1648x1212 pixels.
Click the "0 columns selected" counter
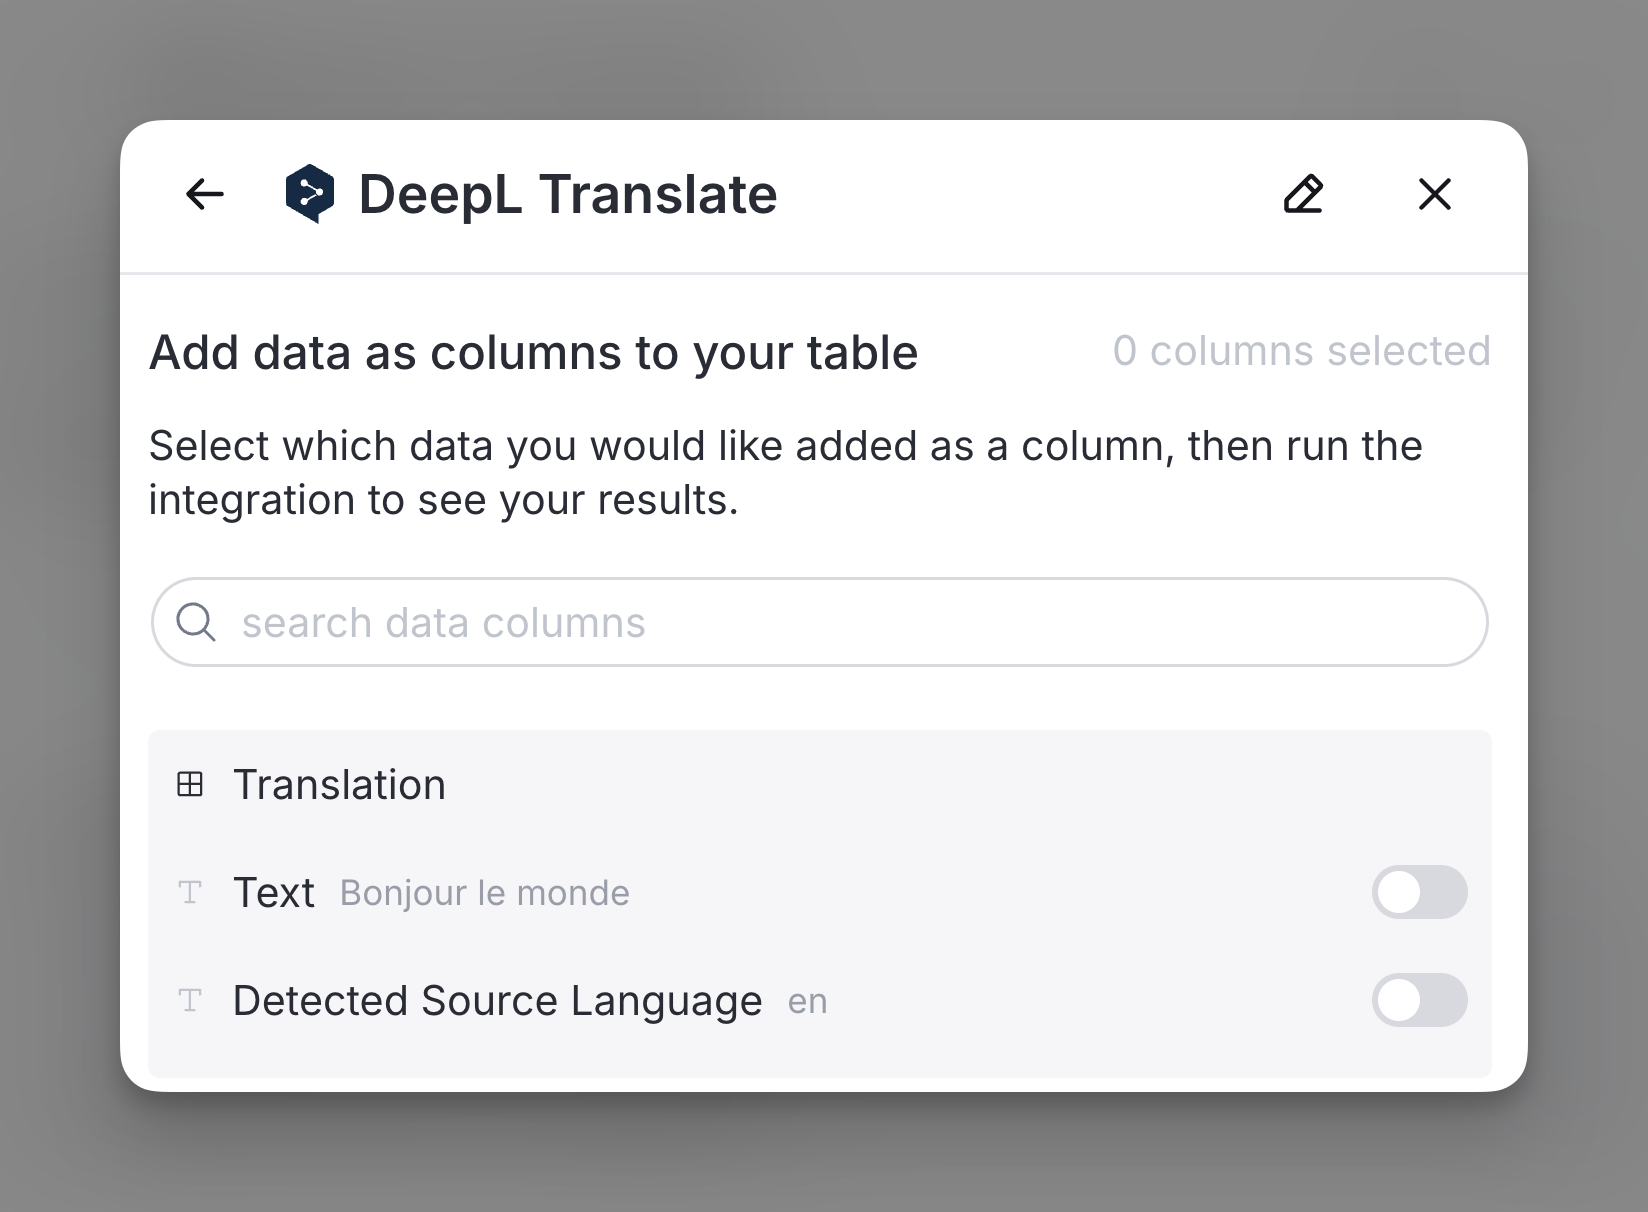1302,351
